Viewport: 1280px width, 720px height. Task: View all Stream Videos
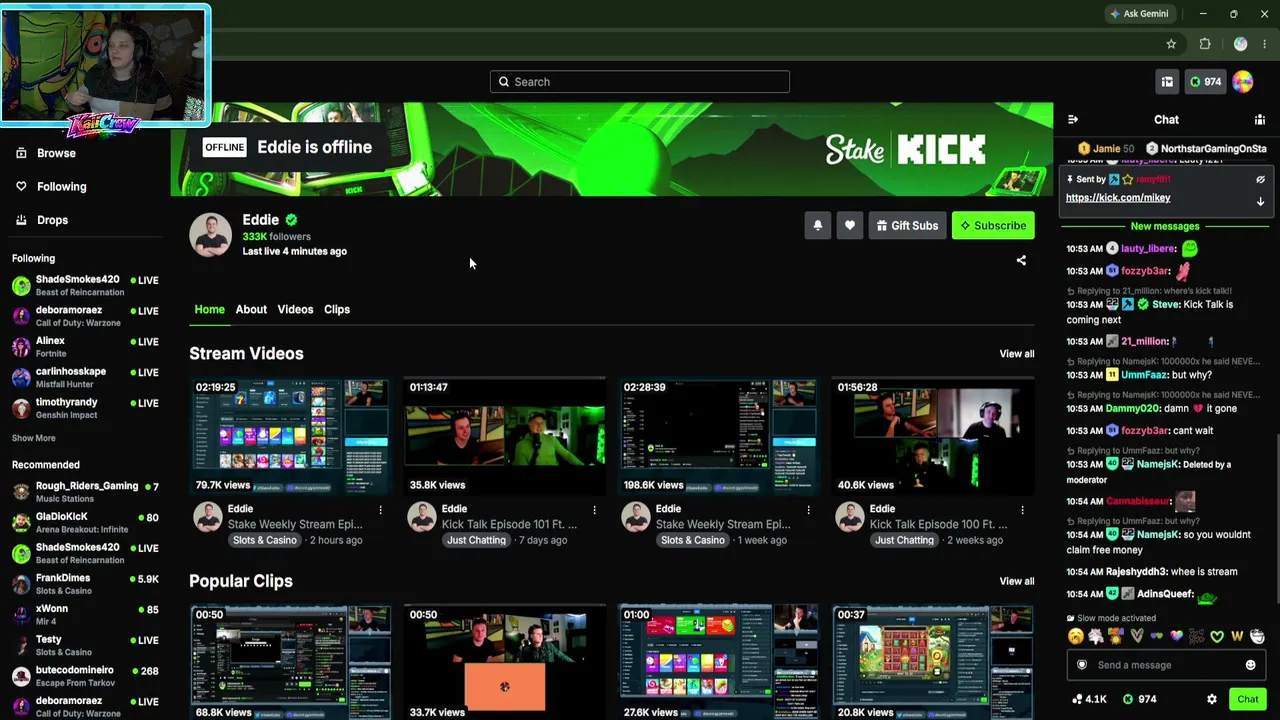[x=1017, y=354]
